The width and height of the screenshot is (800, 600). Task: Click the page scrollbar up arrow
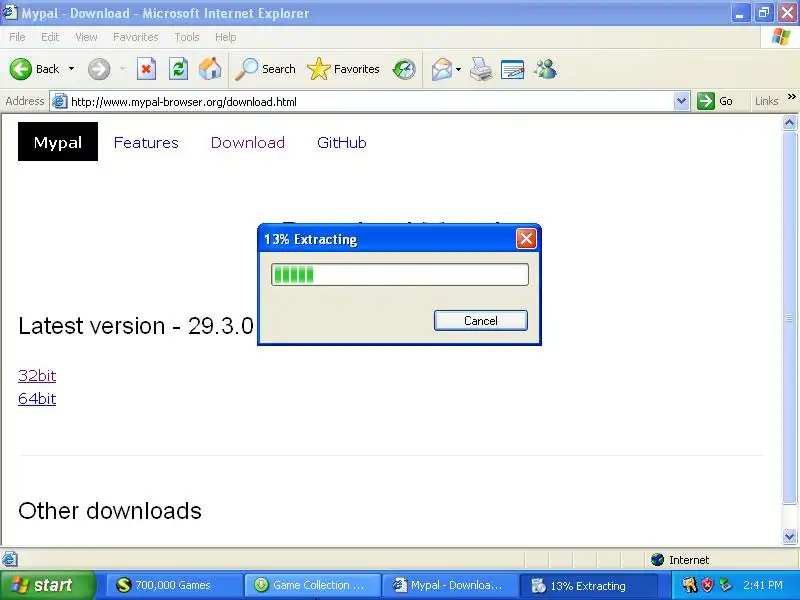[x=789, y=122]
